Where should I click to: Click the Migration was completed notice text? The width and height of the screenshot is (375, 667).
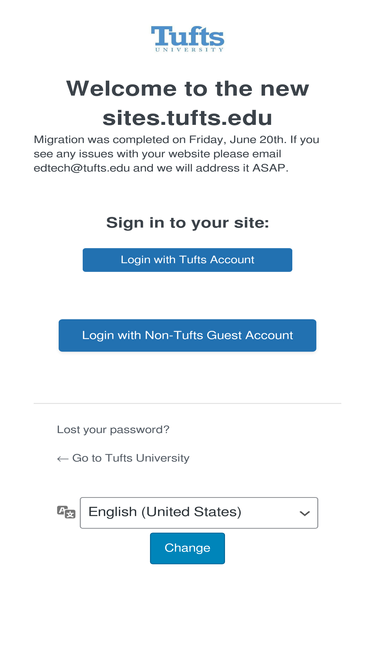point(176,154)
